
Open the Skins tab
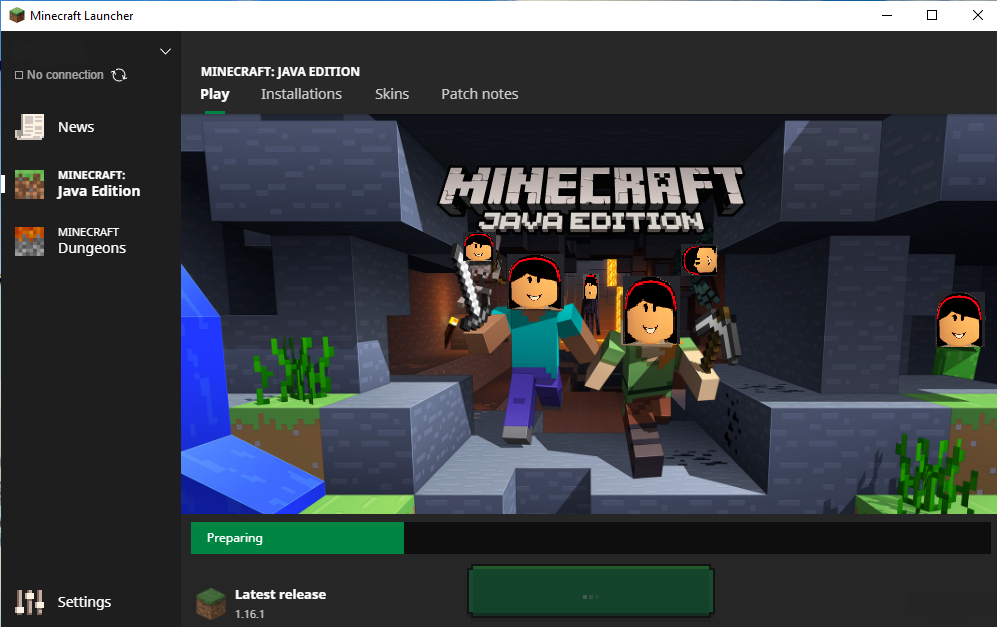click(392, 94)
